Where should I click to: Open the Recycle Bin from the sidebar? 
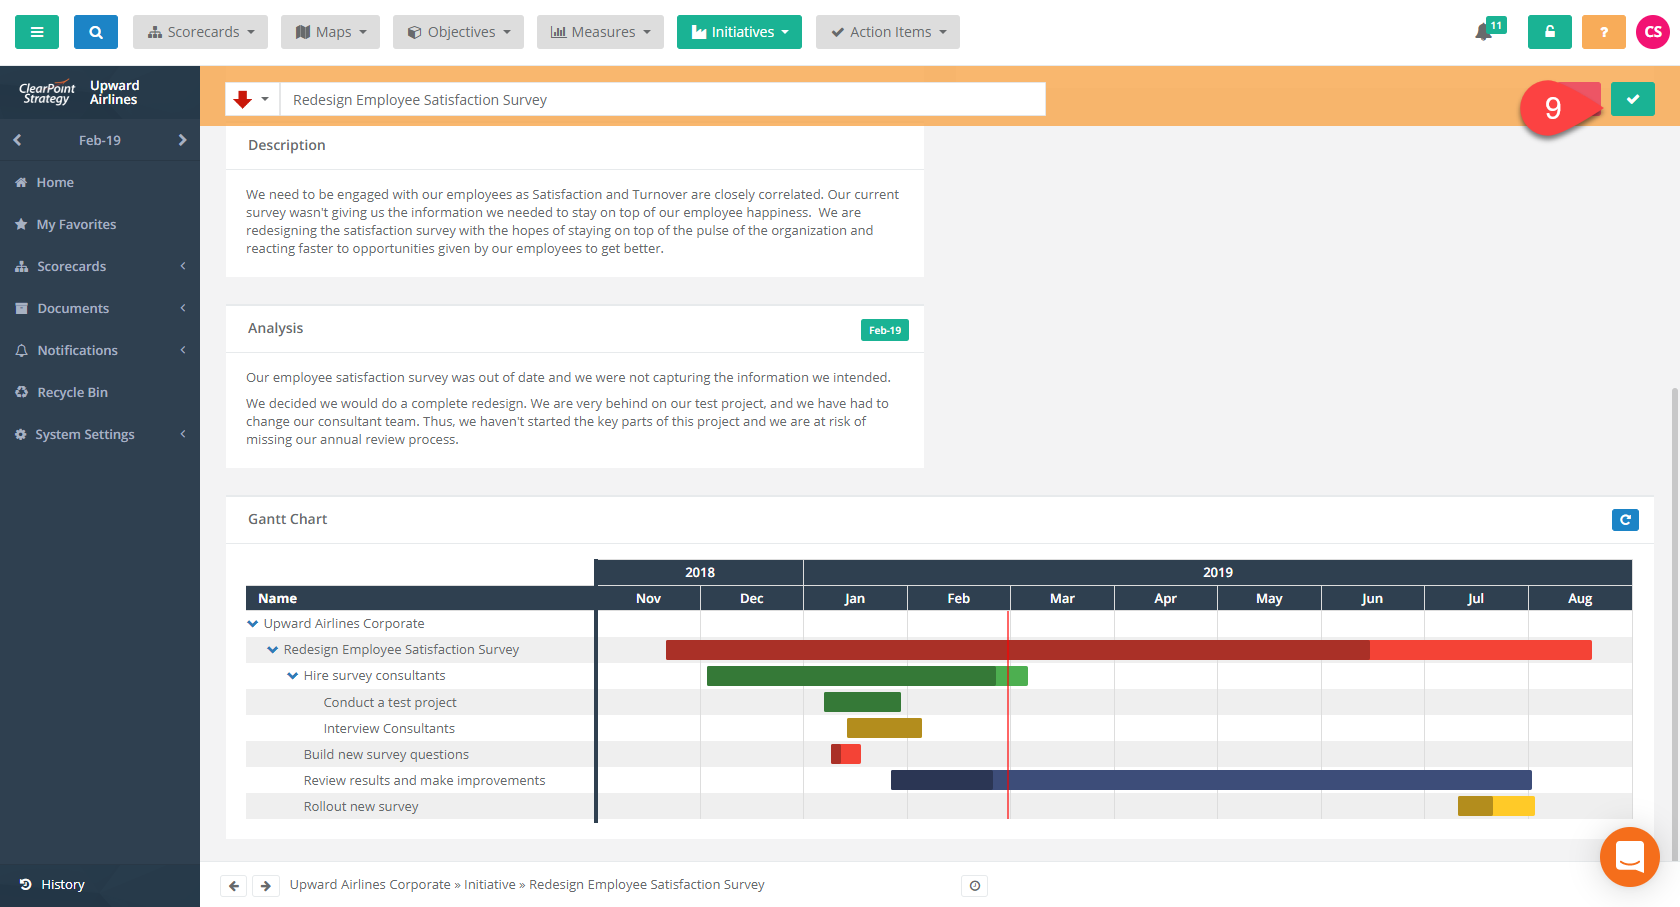coord(70,391)
